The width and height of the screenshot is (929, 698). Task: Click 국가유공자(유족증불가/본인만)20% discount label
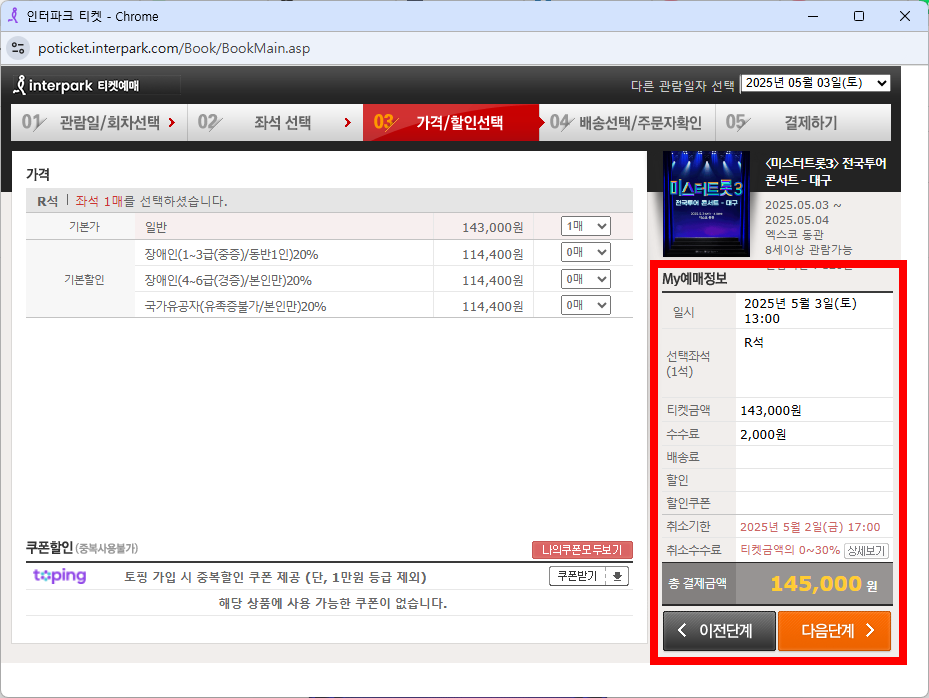[235, 306]
